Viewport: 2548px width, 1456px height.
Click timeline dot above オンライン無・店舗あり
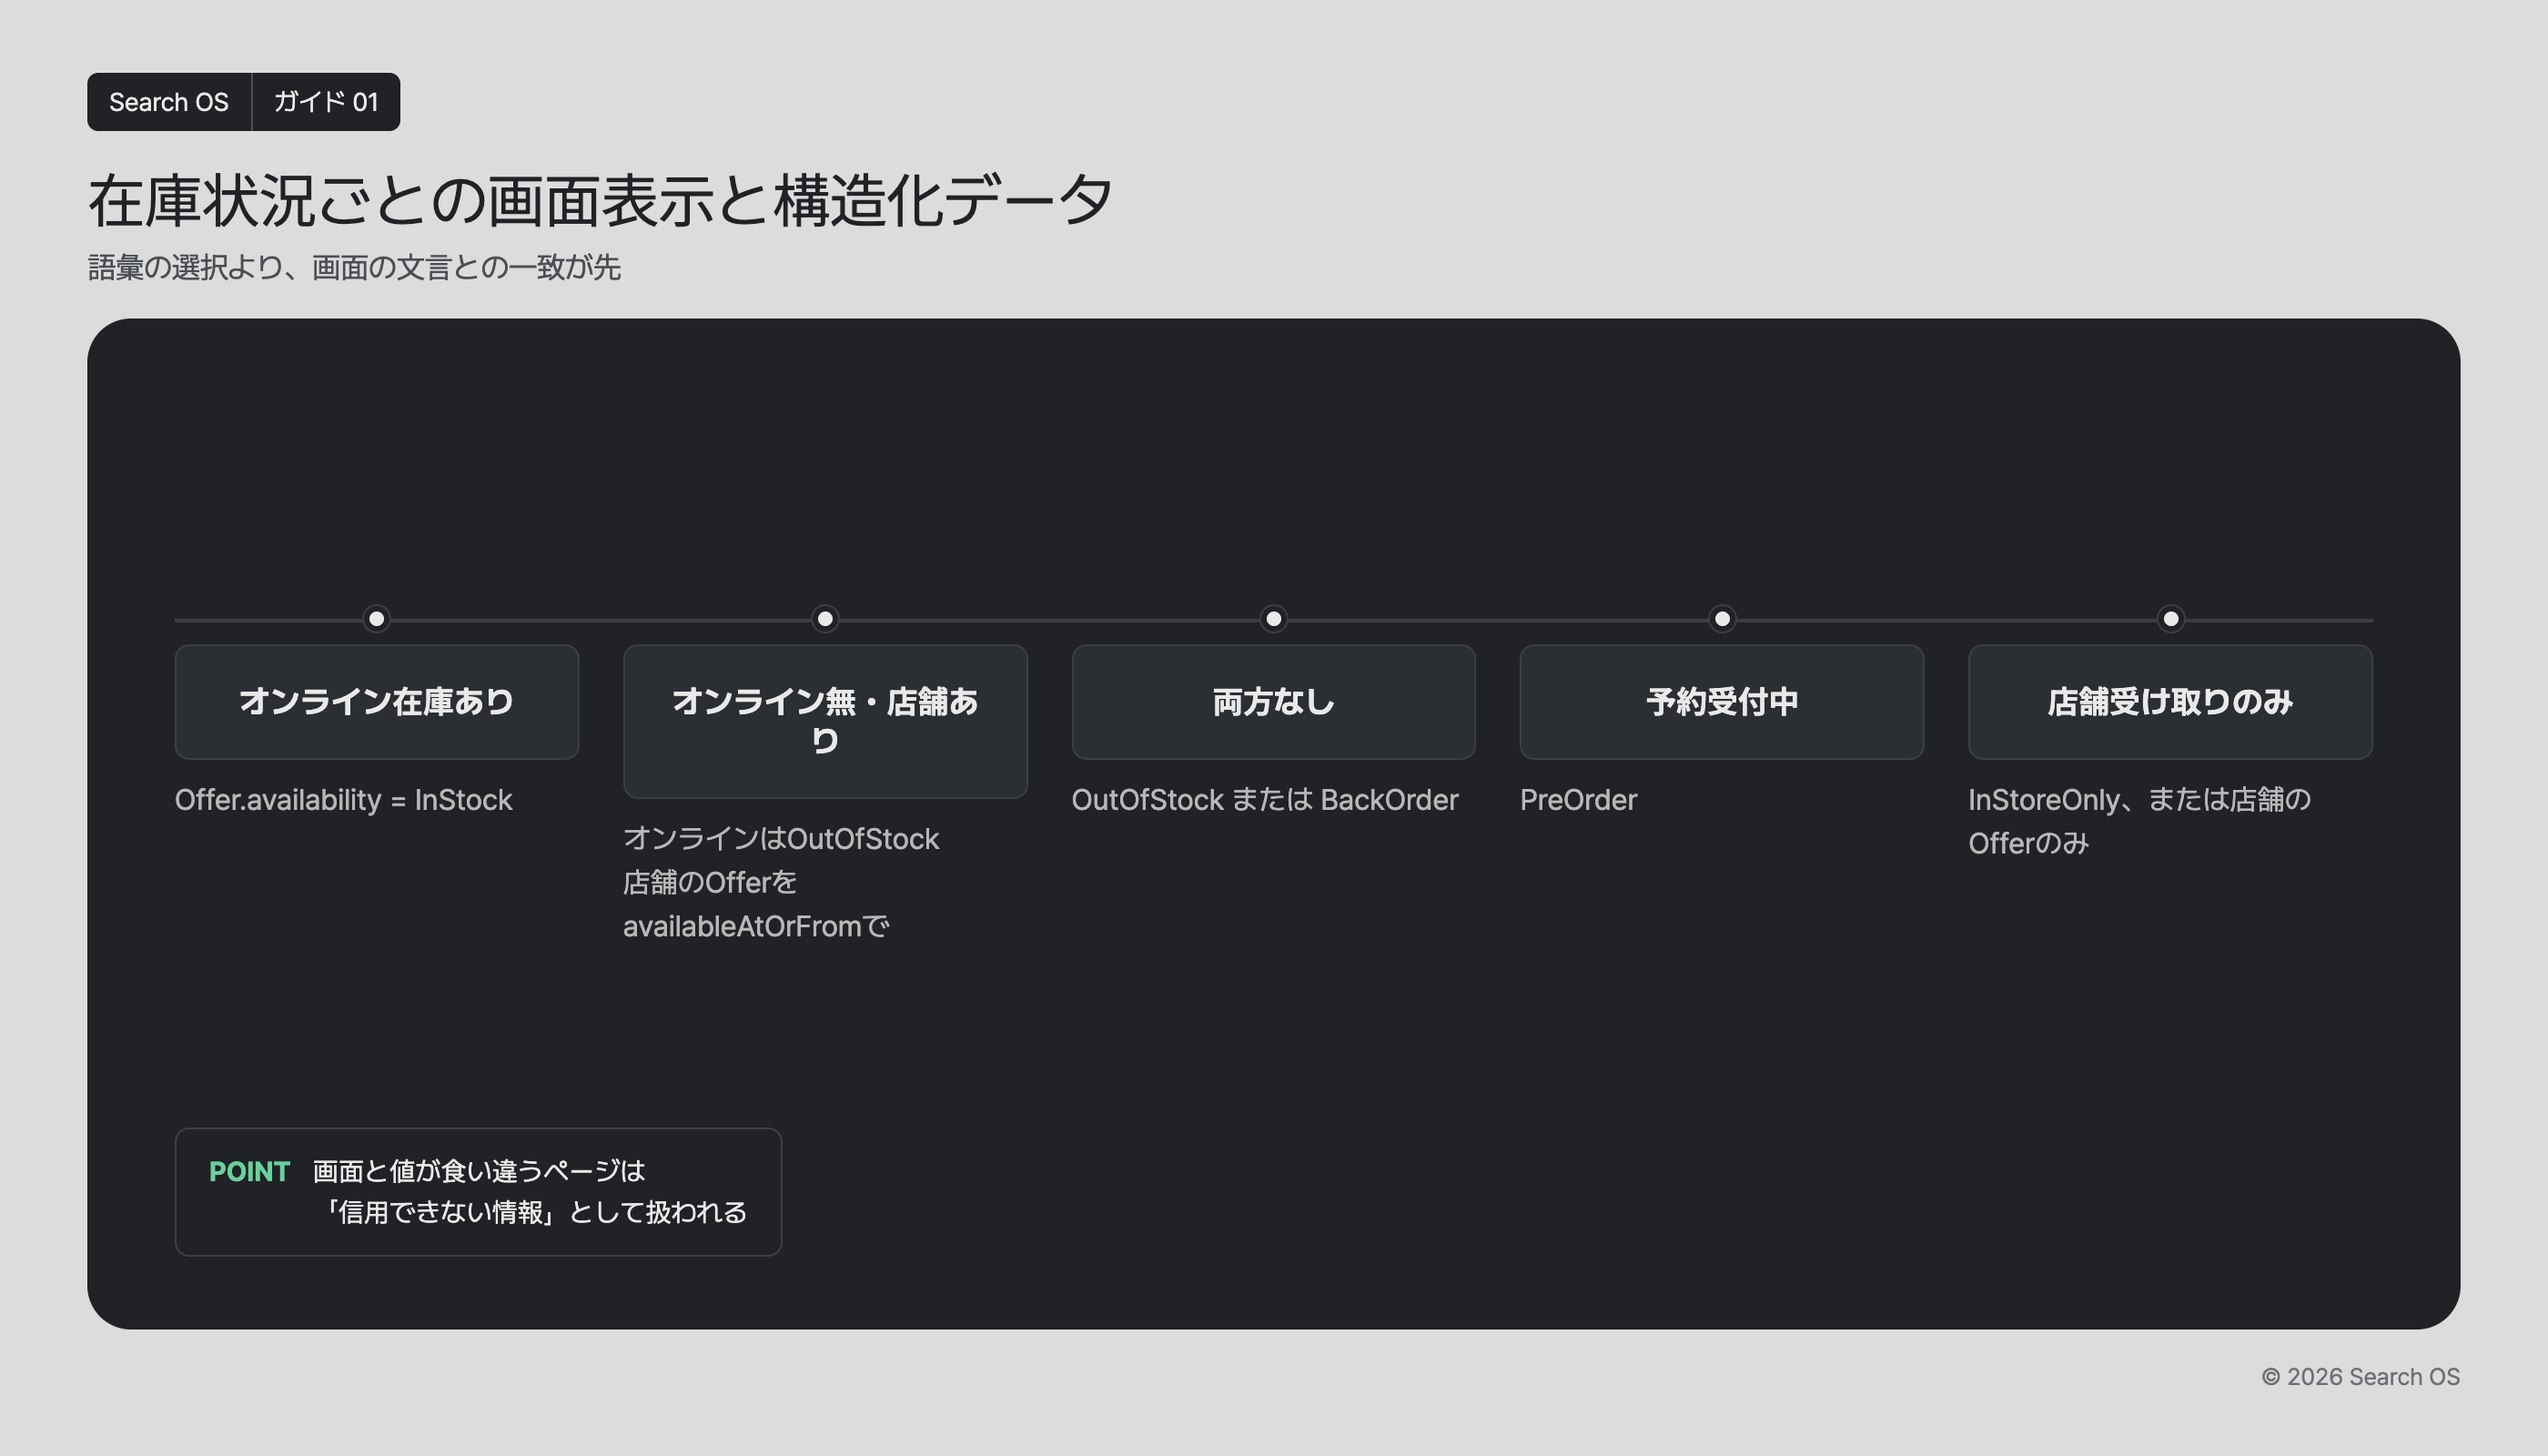[x=825, y=619]
